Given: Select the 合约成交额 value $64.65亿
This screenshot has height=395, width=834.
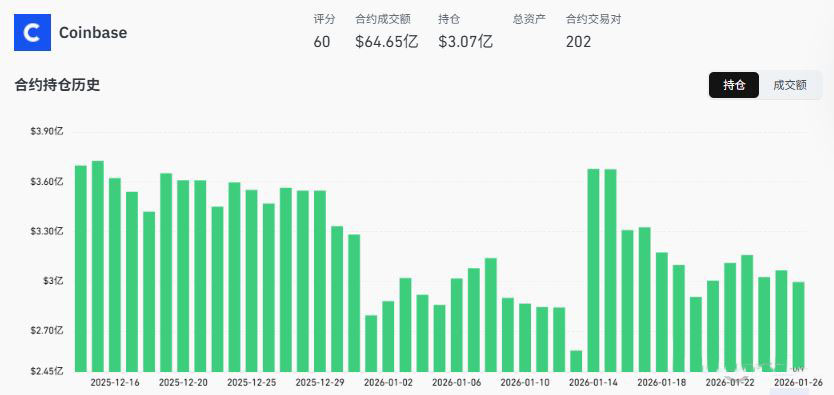Looking at the screenshot, I should tap(387, 42).
